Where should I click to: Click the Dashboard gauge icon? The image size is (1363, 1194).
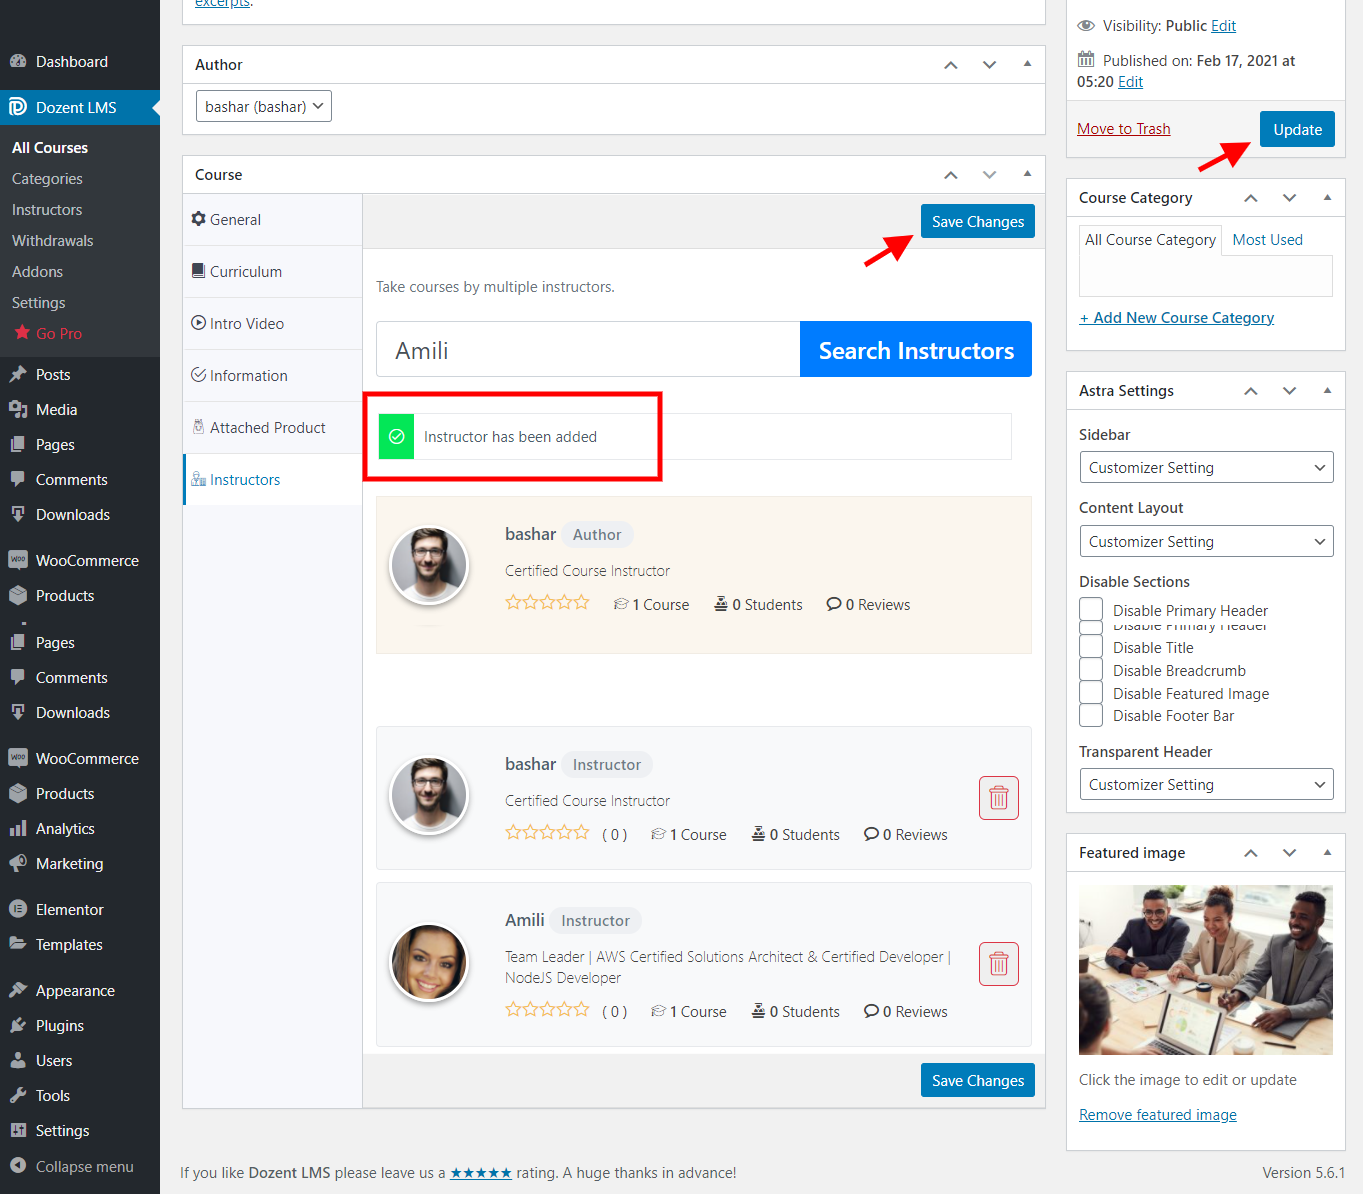(18, 62)
